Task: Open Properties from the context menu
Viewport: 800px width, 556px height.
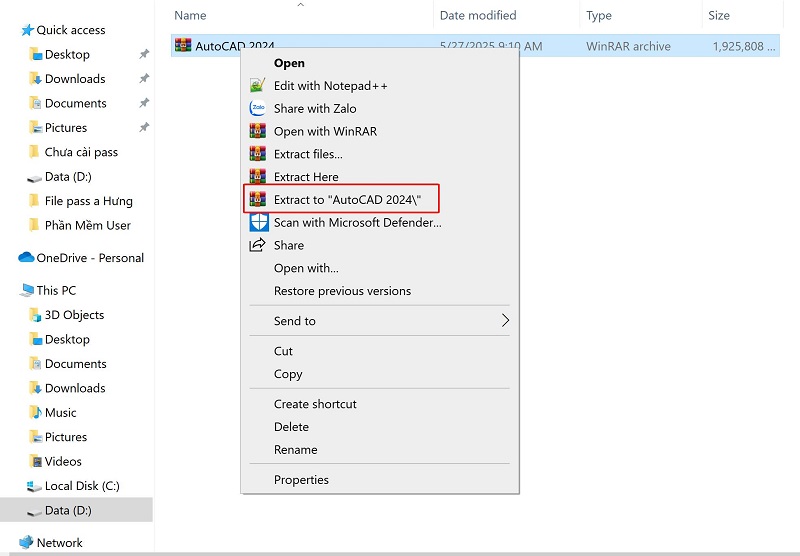Action: pos(301,479)
